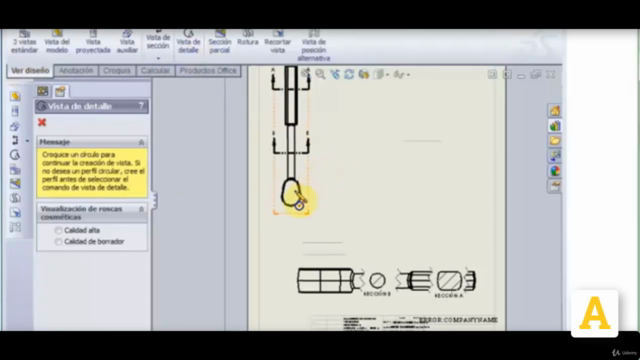Select the Calidad alta radio button
The width and height of the screenshot is (640, 360).
[58, 231]
